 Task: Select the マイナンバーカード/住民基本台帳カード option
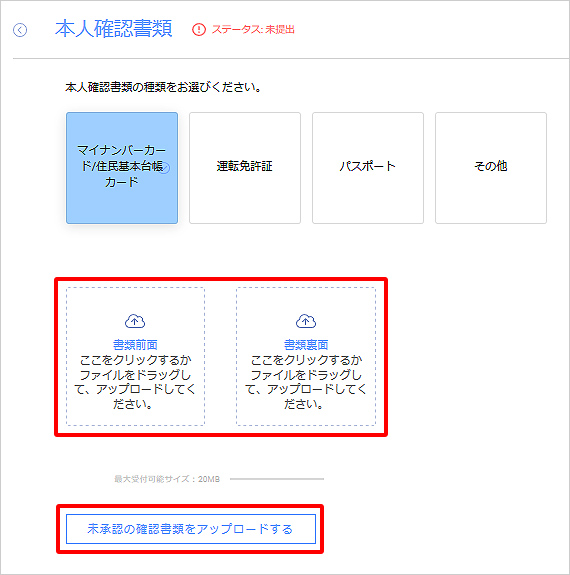(x=122, y=168)
